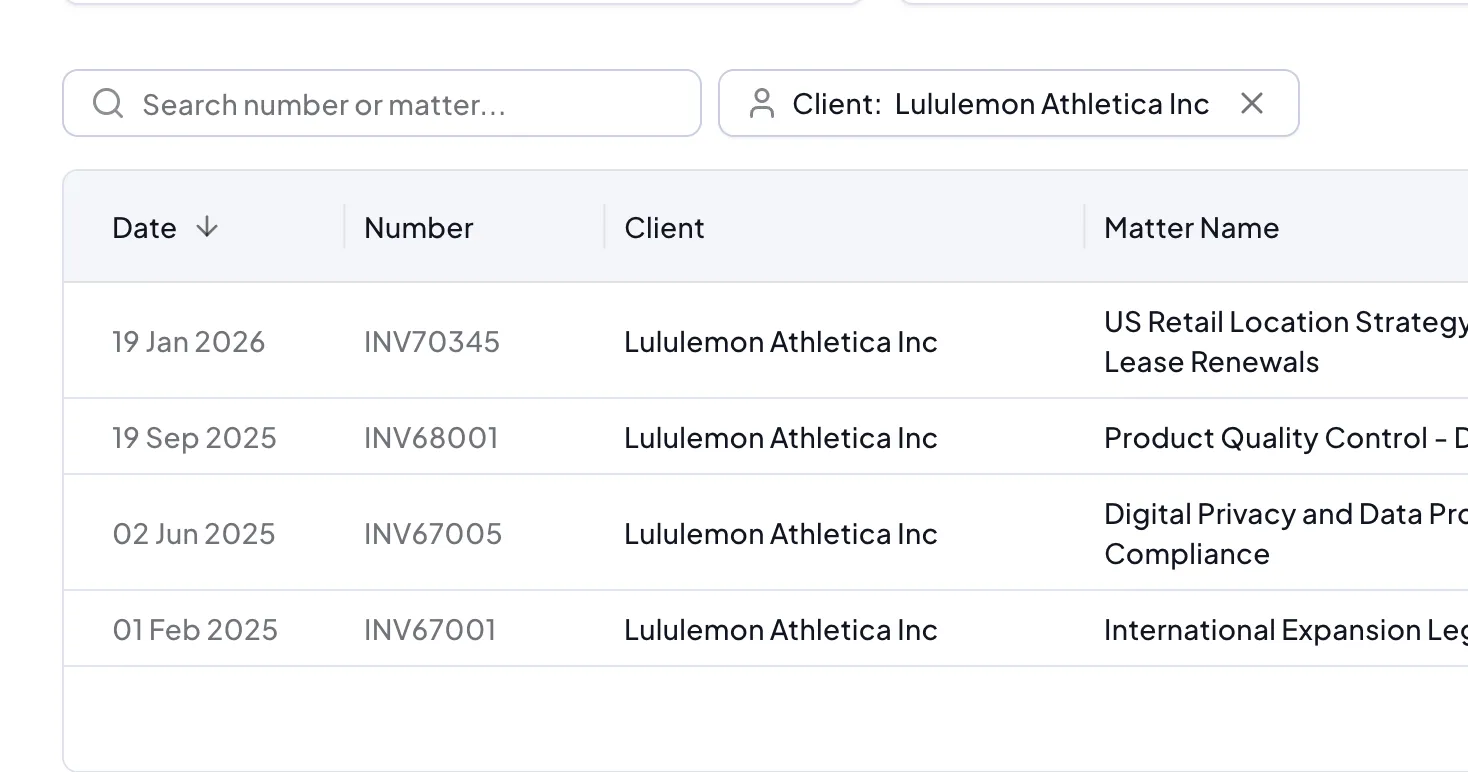
Task: Remove the Lululemon client filter
Action: [x=1252, y=103]
